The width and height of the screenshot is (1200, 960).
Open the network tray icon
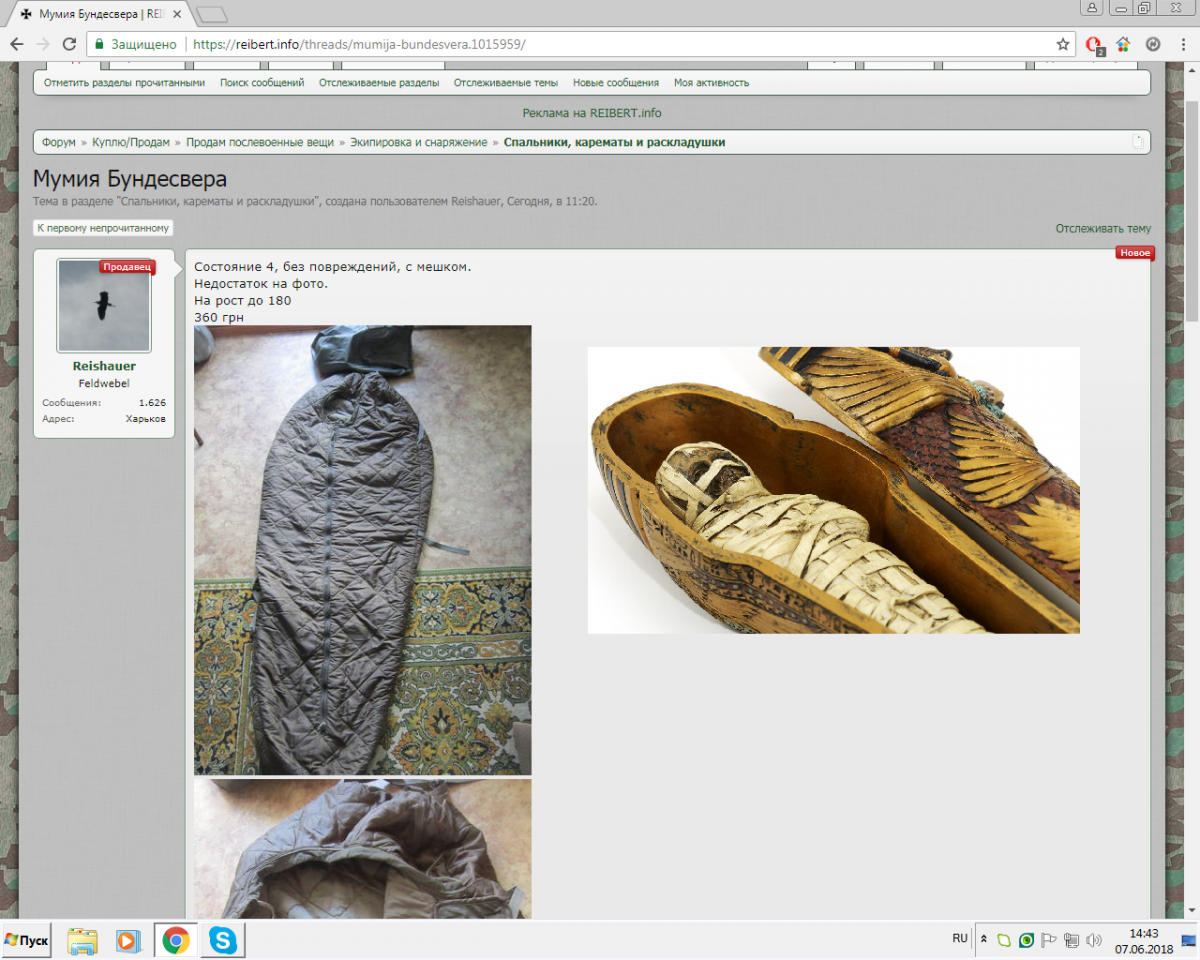(x=1071, y=940)
